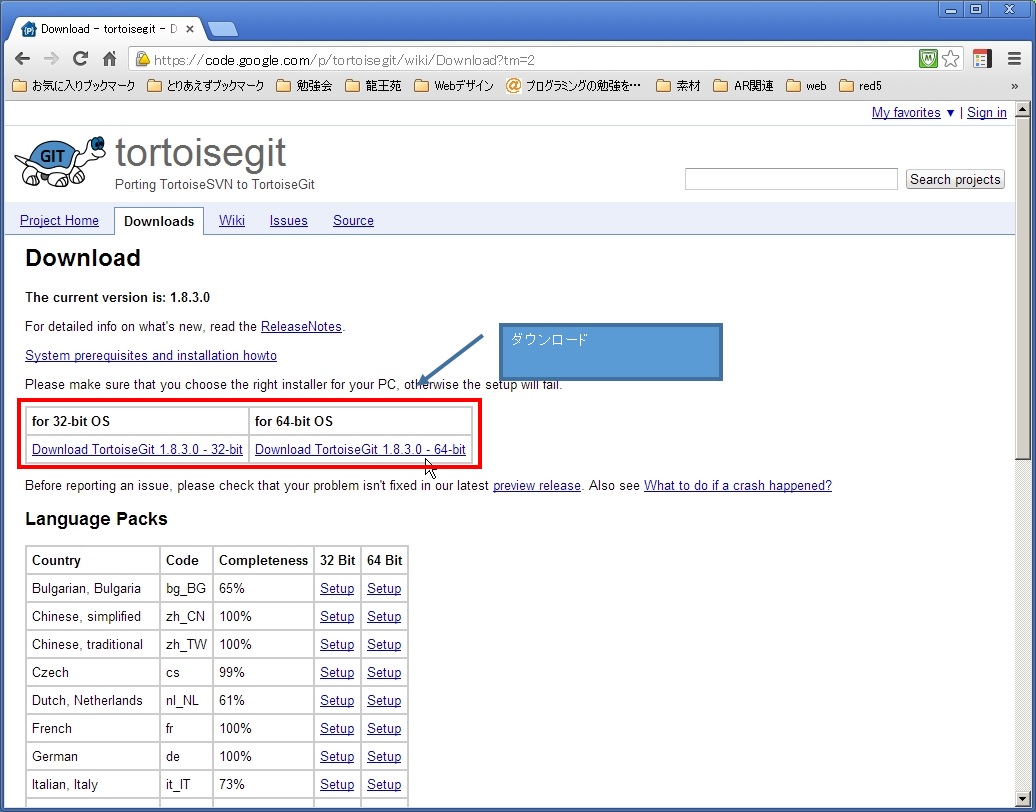The height and width of the screenshot is (812, 1036).
Task: Open the 龍王苑 bookmarks folder
Action: pos(373,86)
